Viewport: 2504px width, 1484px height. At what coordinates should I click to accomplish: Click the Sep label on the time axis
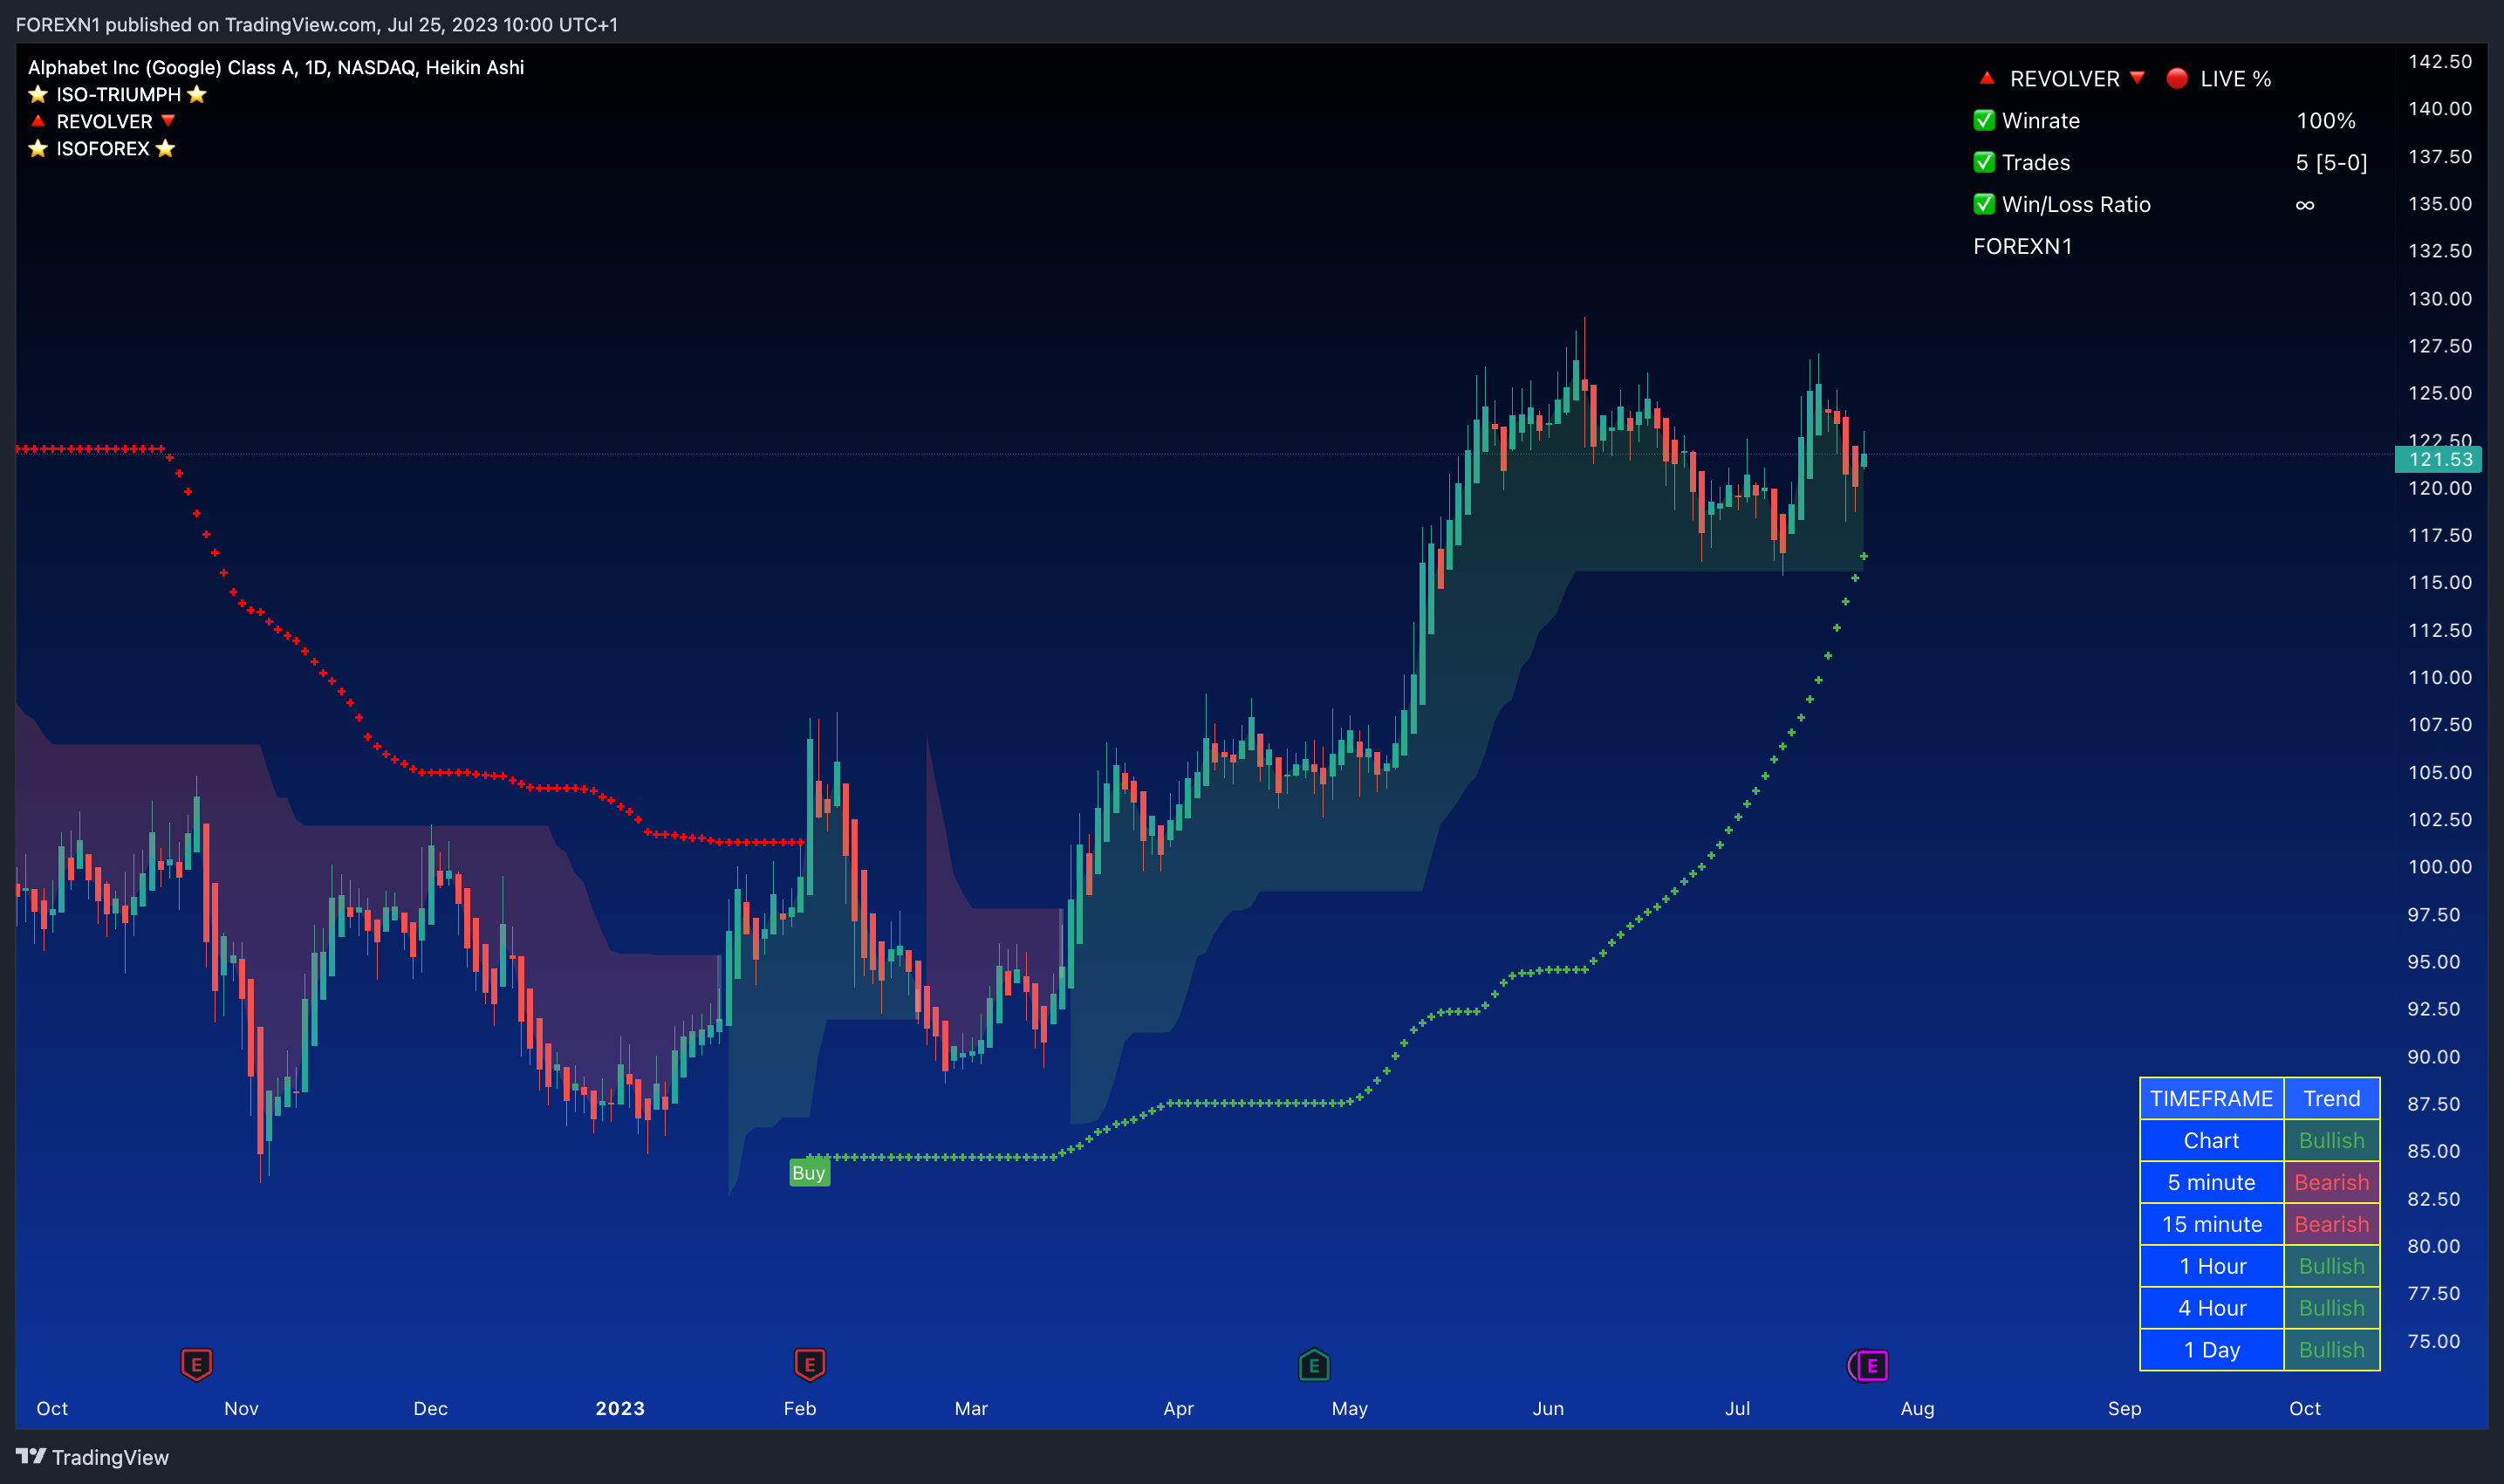[x=2124, y=1408]
